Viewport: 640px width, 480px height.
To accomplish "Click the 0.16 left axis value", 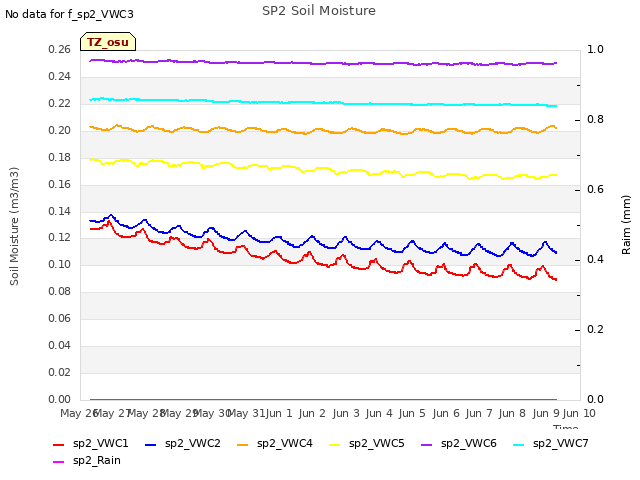I will point(60,184).
